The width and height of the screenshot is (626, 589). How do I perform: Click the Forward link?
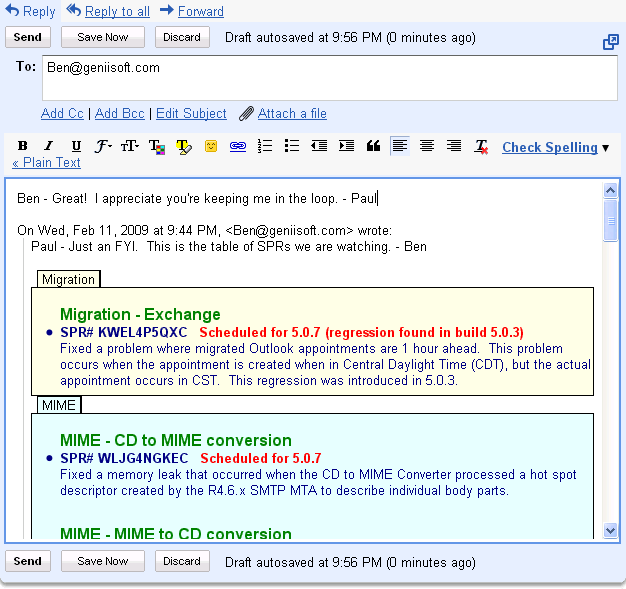pyautogui.click(x=200, y=11)
